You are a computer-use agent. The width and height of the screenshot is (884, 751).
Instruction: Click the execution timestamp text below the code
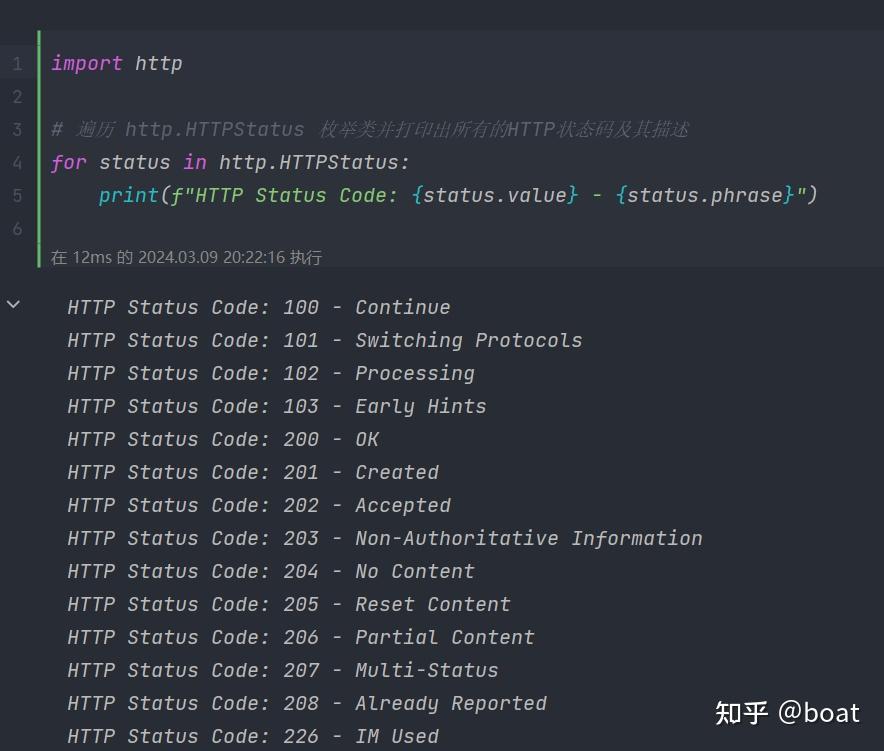click(x=188, y=257)
